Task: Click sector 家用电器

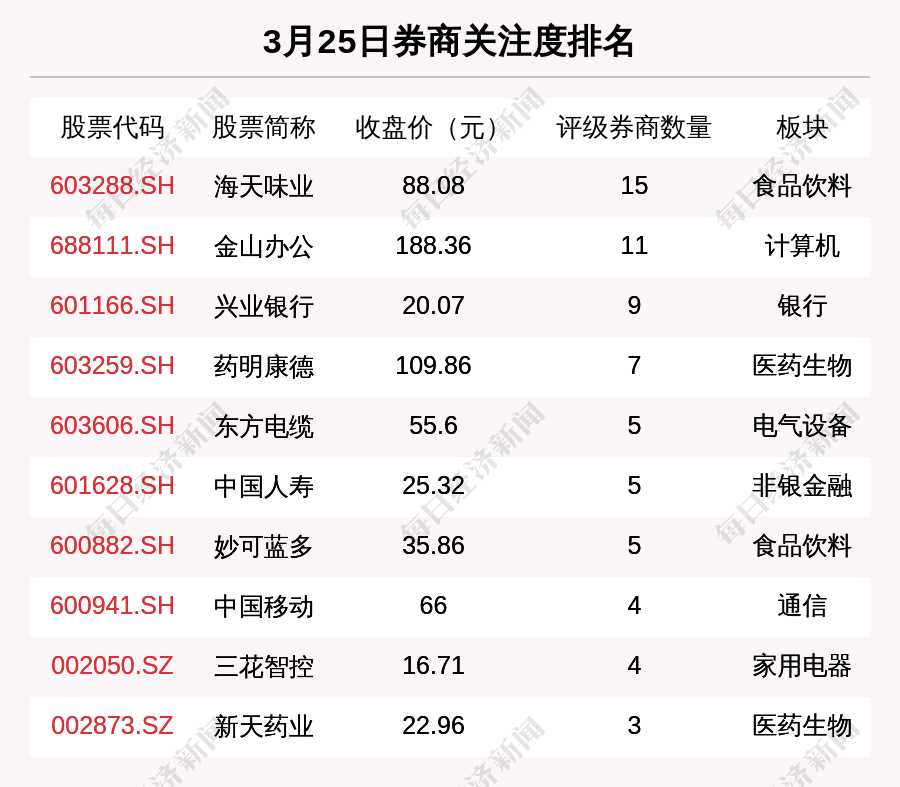Action: tap(802, 666)
